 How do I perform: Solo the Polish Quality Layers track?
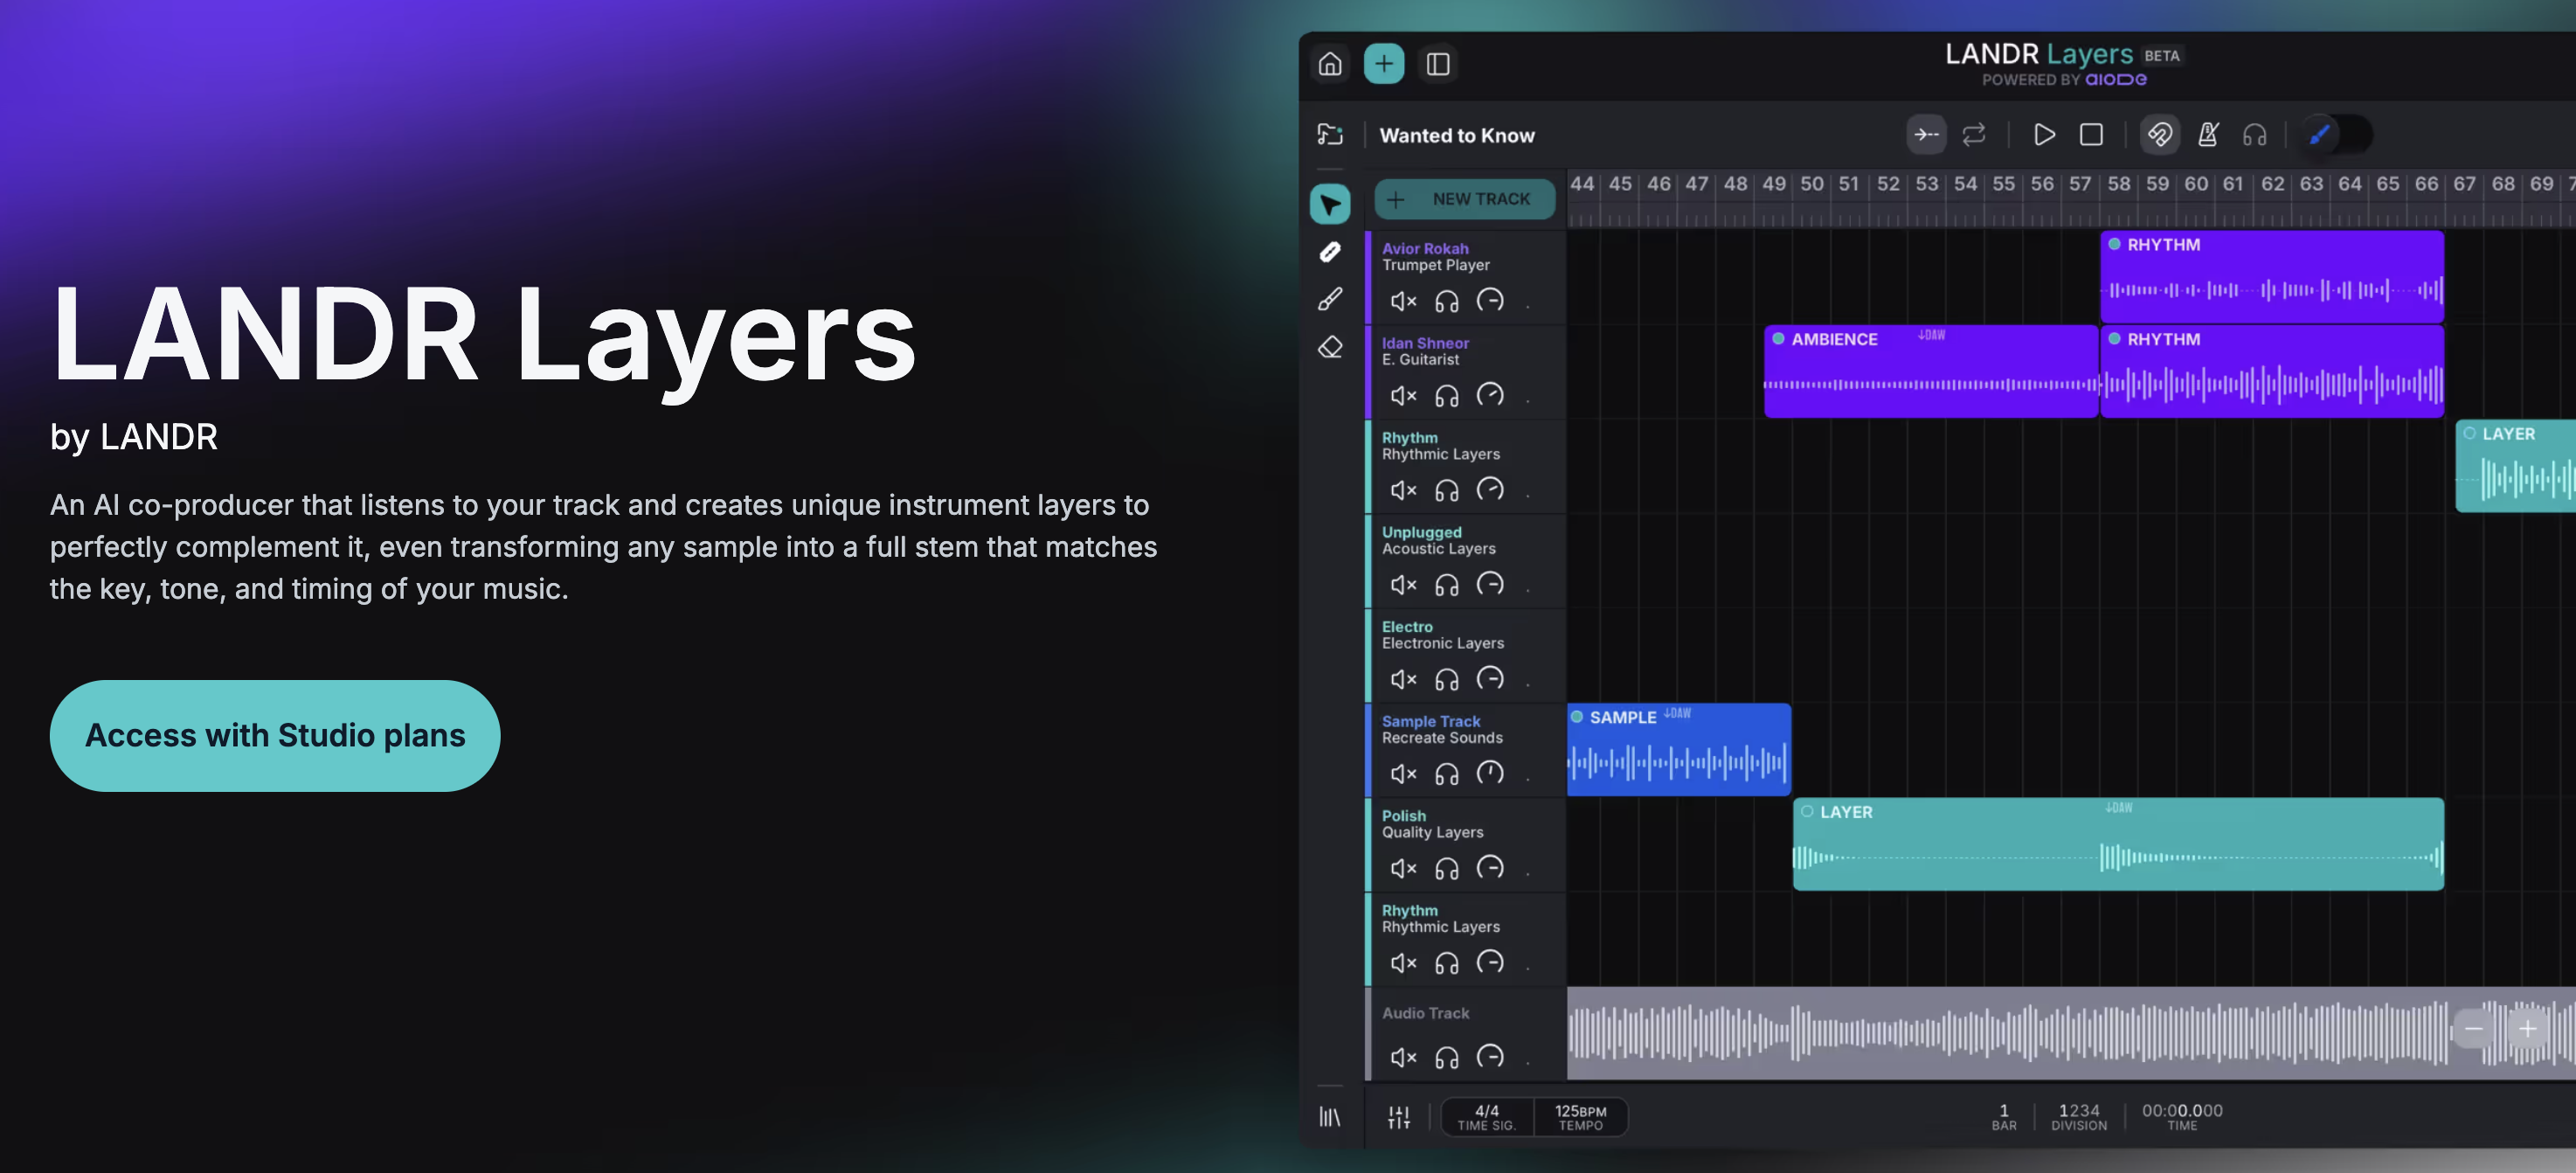tap(1447, 869)
